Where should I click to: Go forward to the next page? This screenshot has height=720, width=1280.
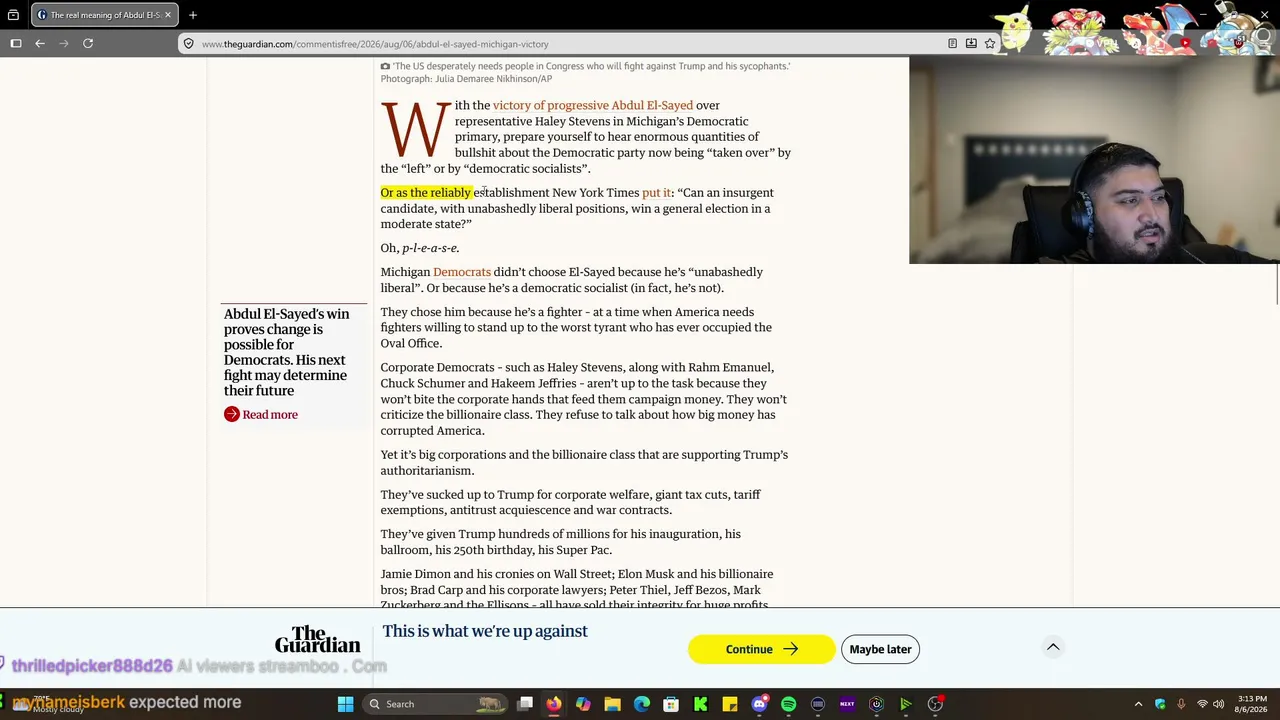coord(64,44)
